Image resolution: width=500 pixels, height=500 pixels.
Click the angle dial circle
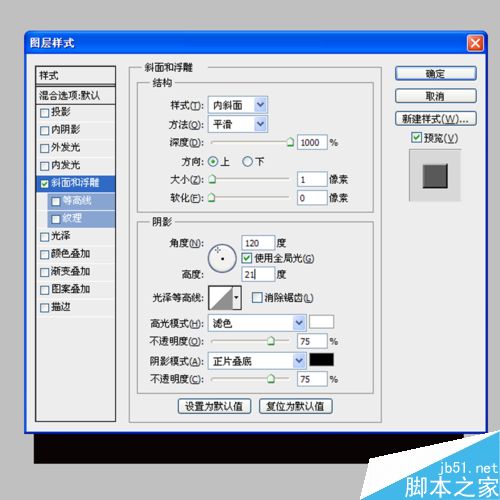222,259
